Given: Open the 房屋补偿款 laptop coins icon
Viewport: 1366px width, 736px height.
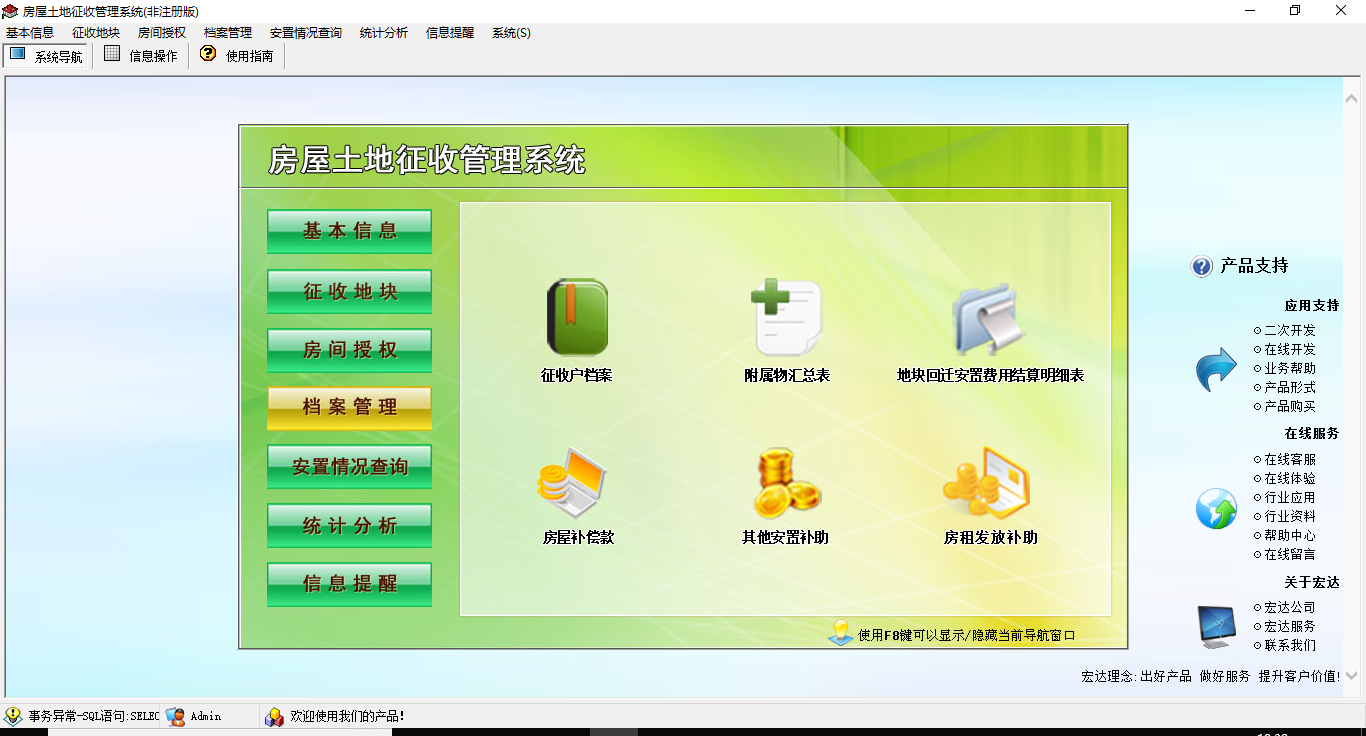Looking at the screenshot, I should point(573,482).
